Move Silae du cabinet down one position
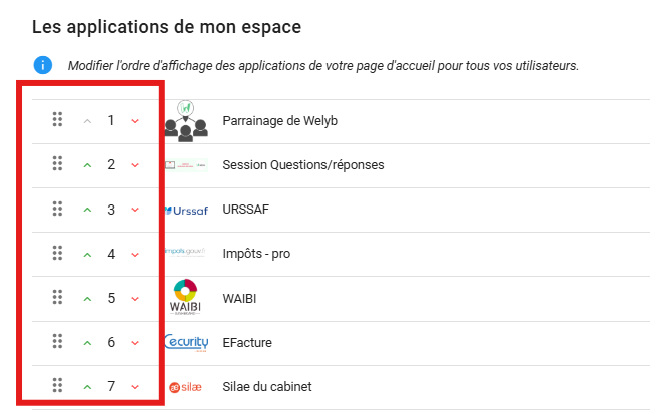 (x=135, y=386)
